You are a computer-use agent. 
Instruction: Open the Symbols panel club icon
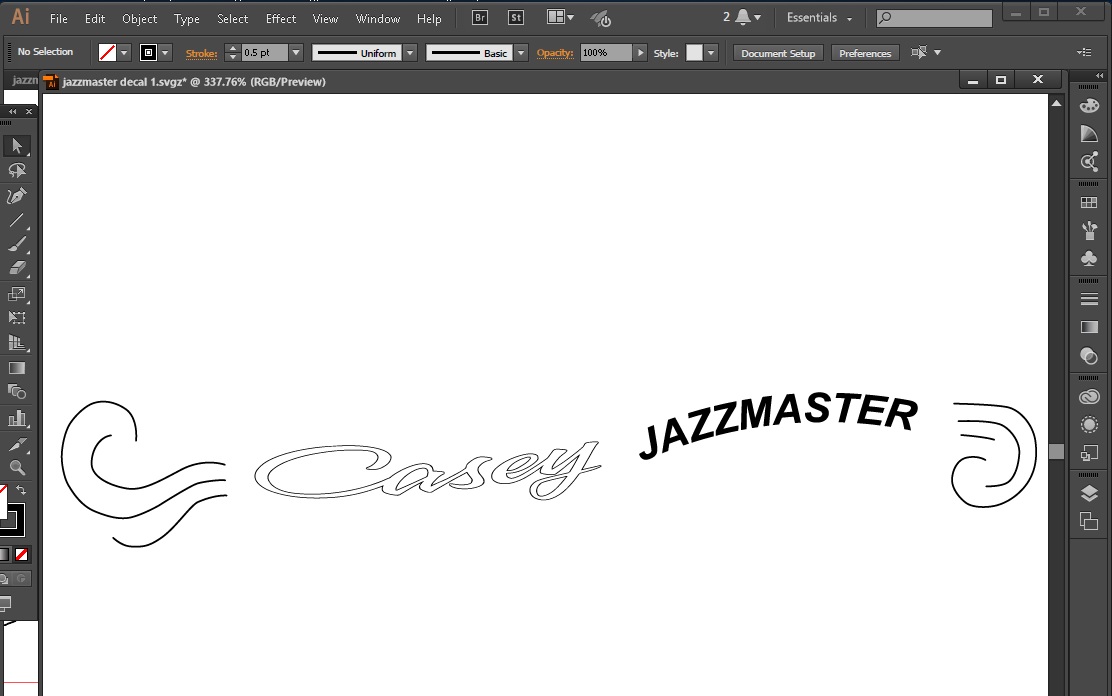click(1089, 259)
